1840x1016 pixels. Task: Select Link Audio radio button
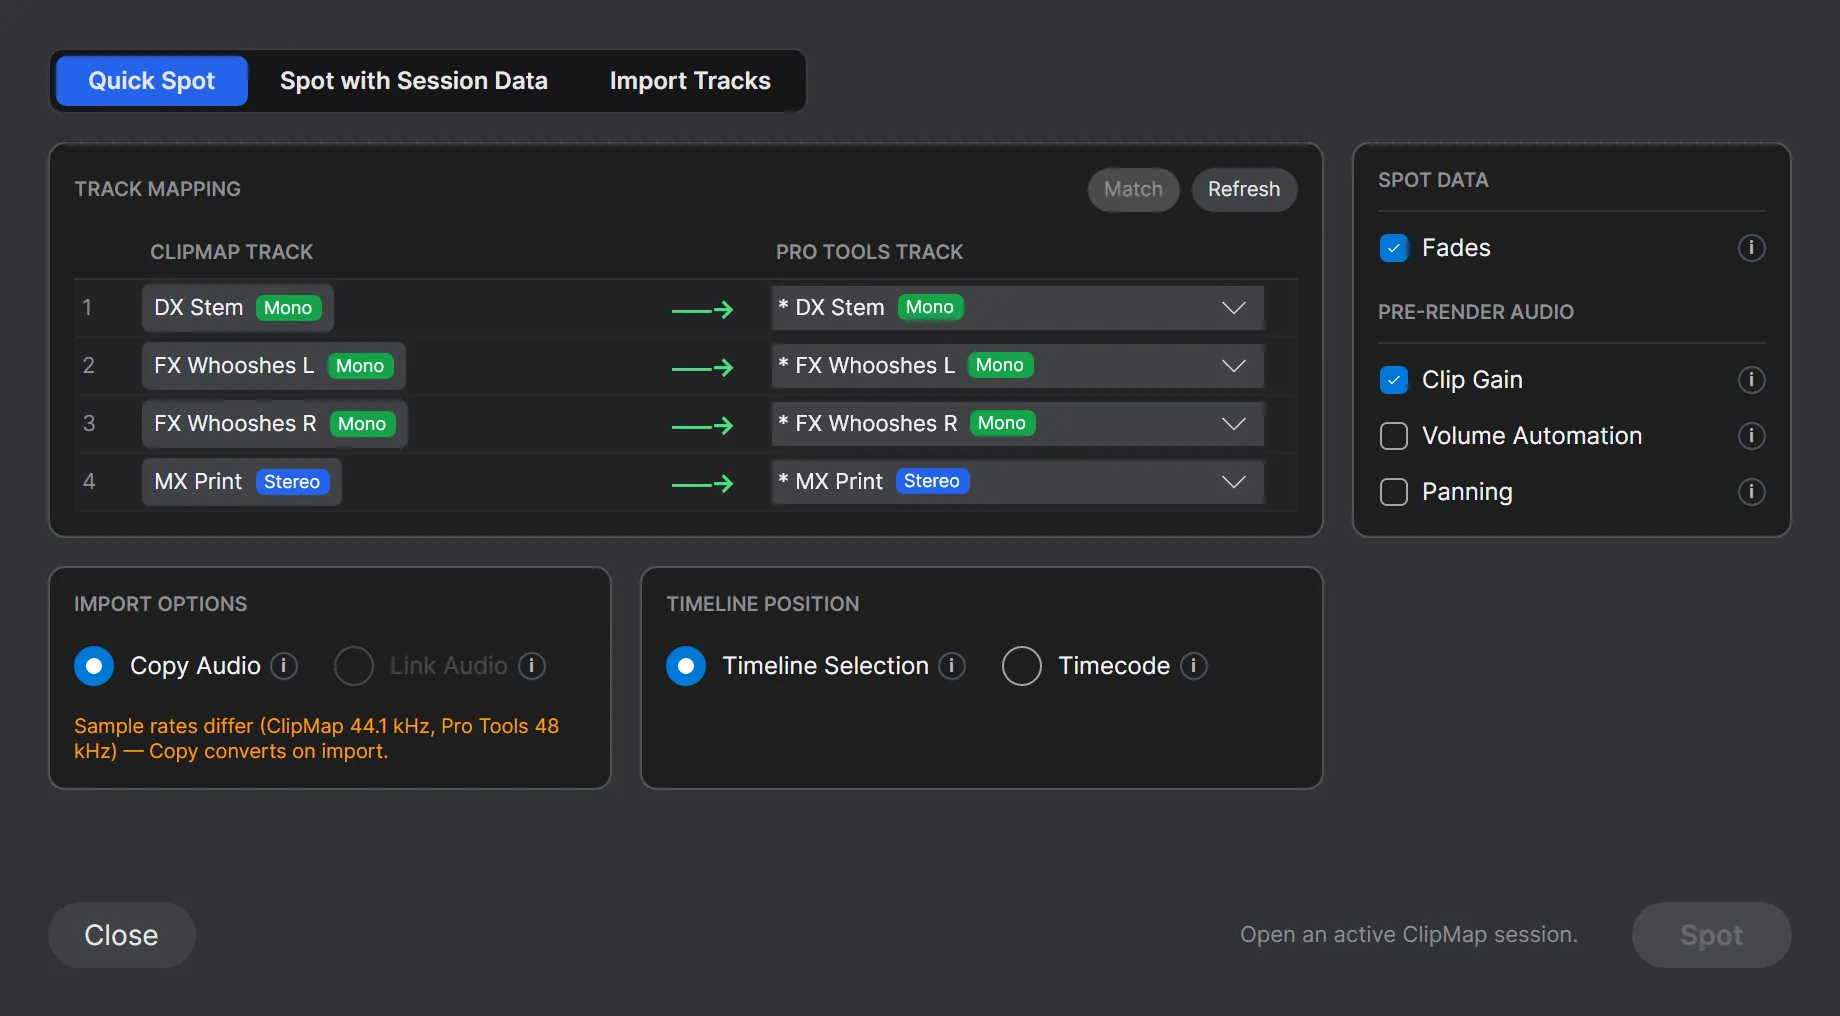pos(354,666)
